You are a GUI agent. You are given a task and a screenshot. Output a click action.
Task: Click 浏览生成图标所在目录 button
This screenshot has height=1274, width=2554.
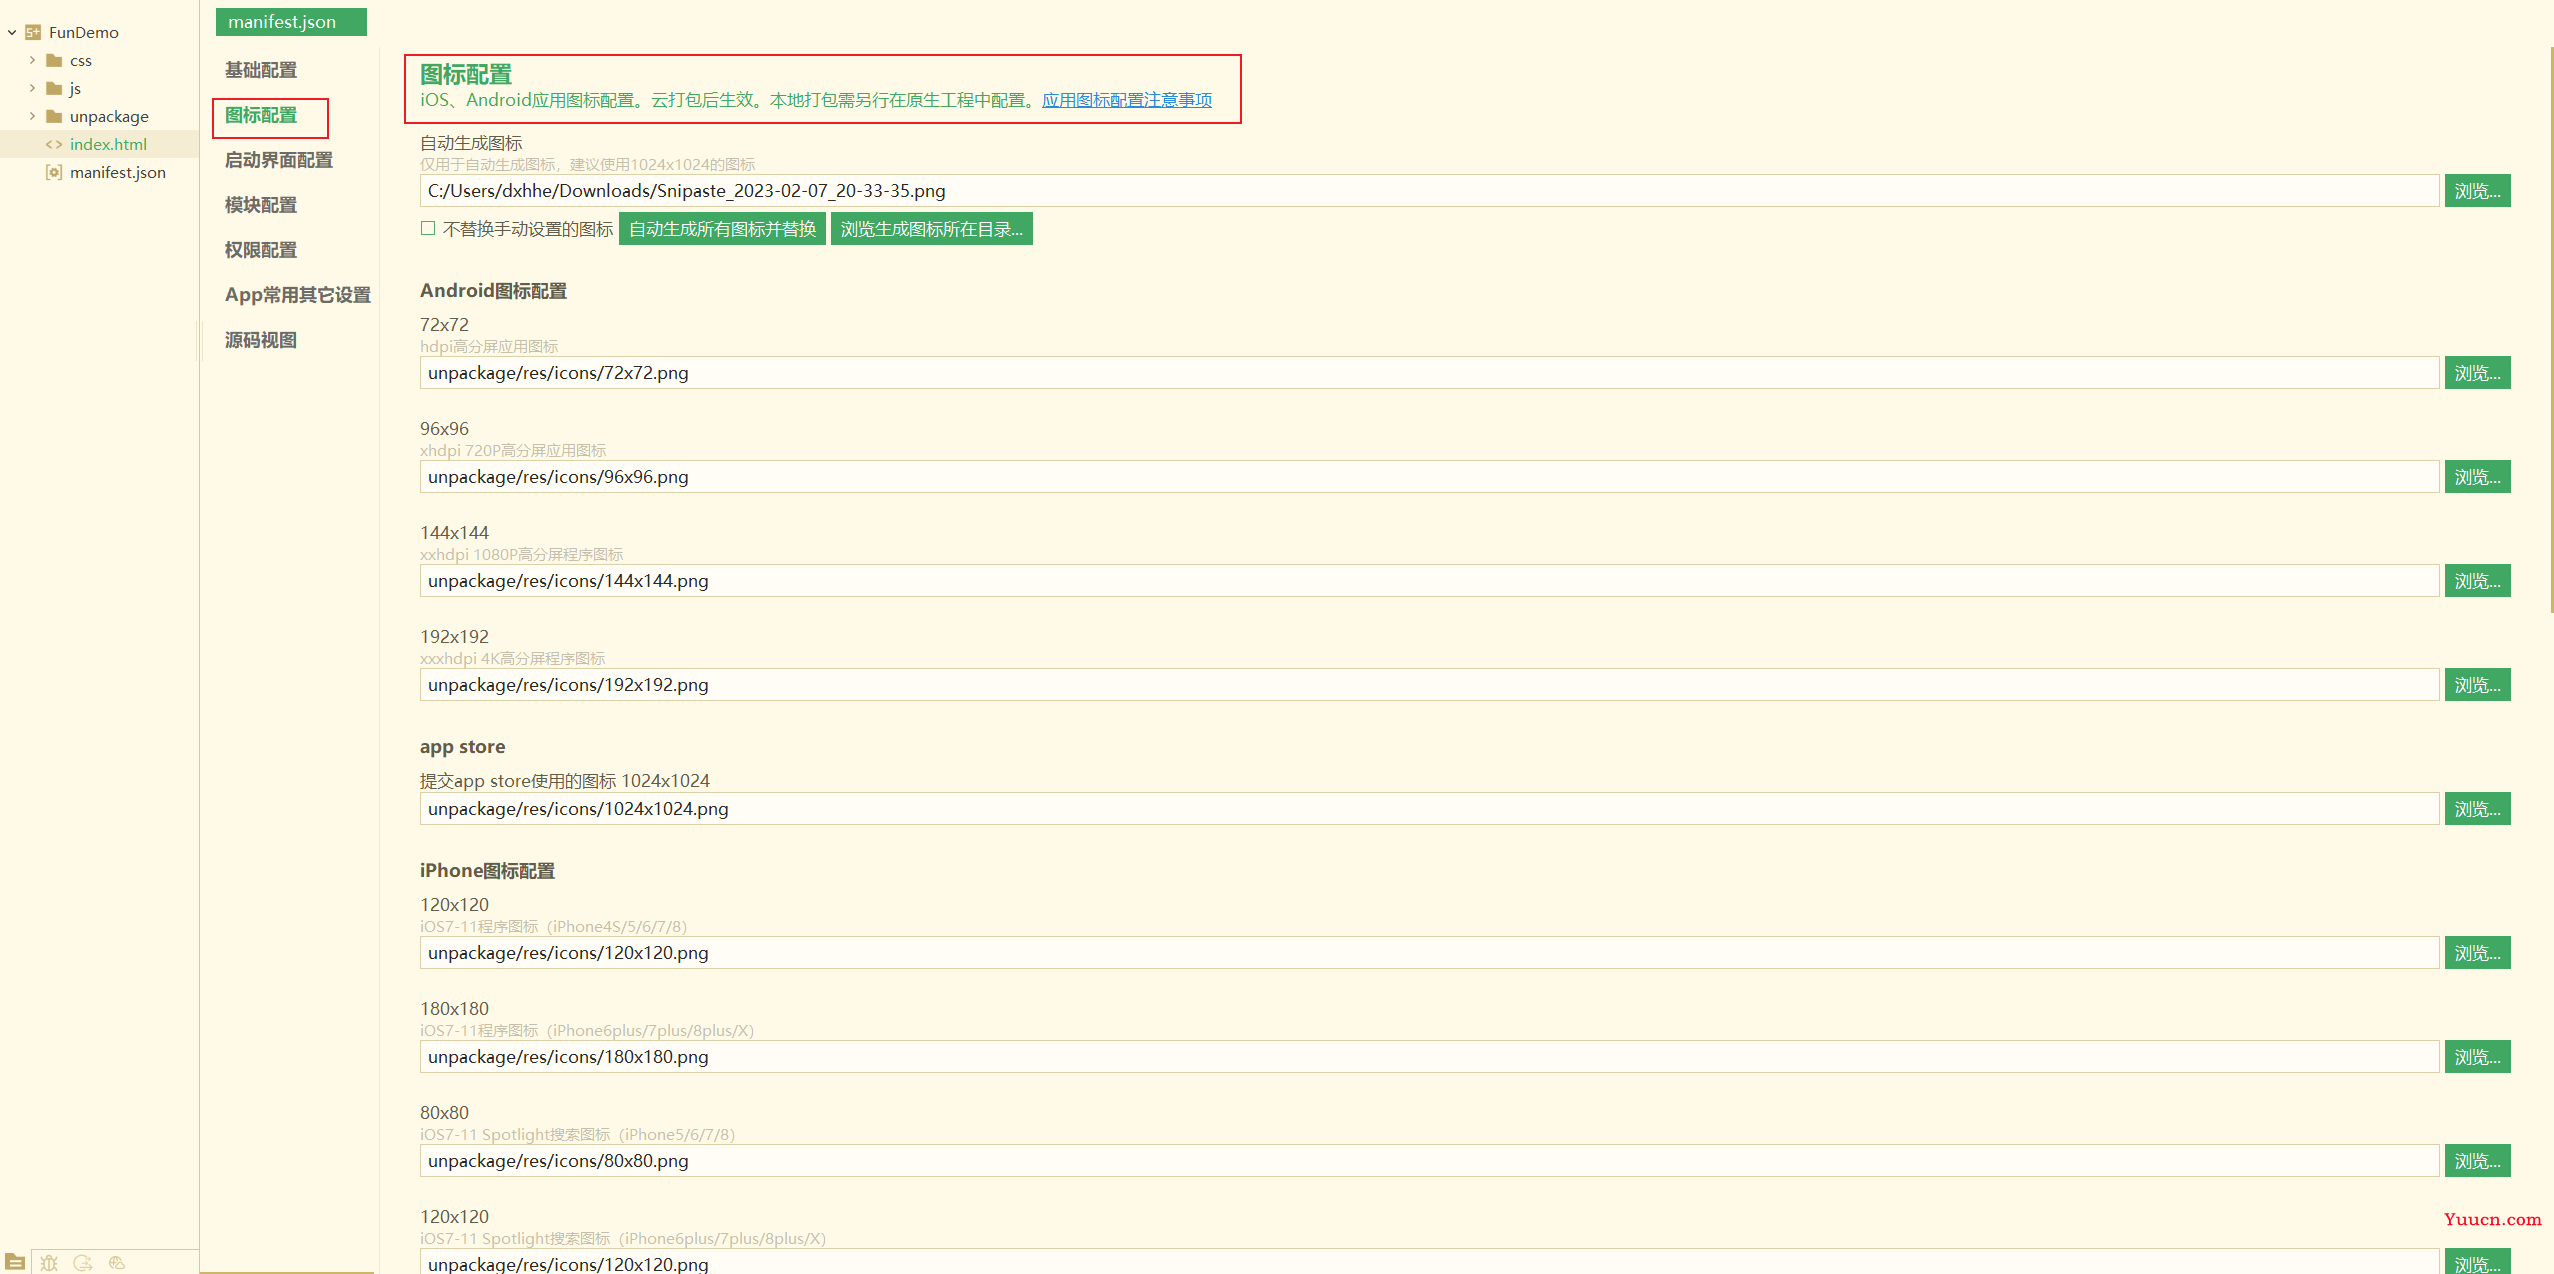[x=931, y=229]
